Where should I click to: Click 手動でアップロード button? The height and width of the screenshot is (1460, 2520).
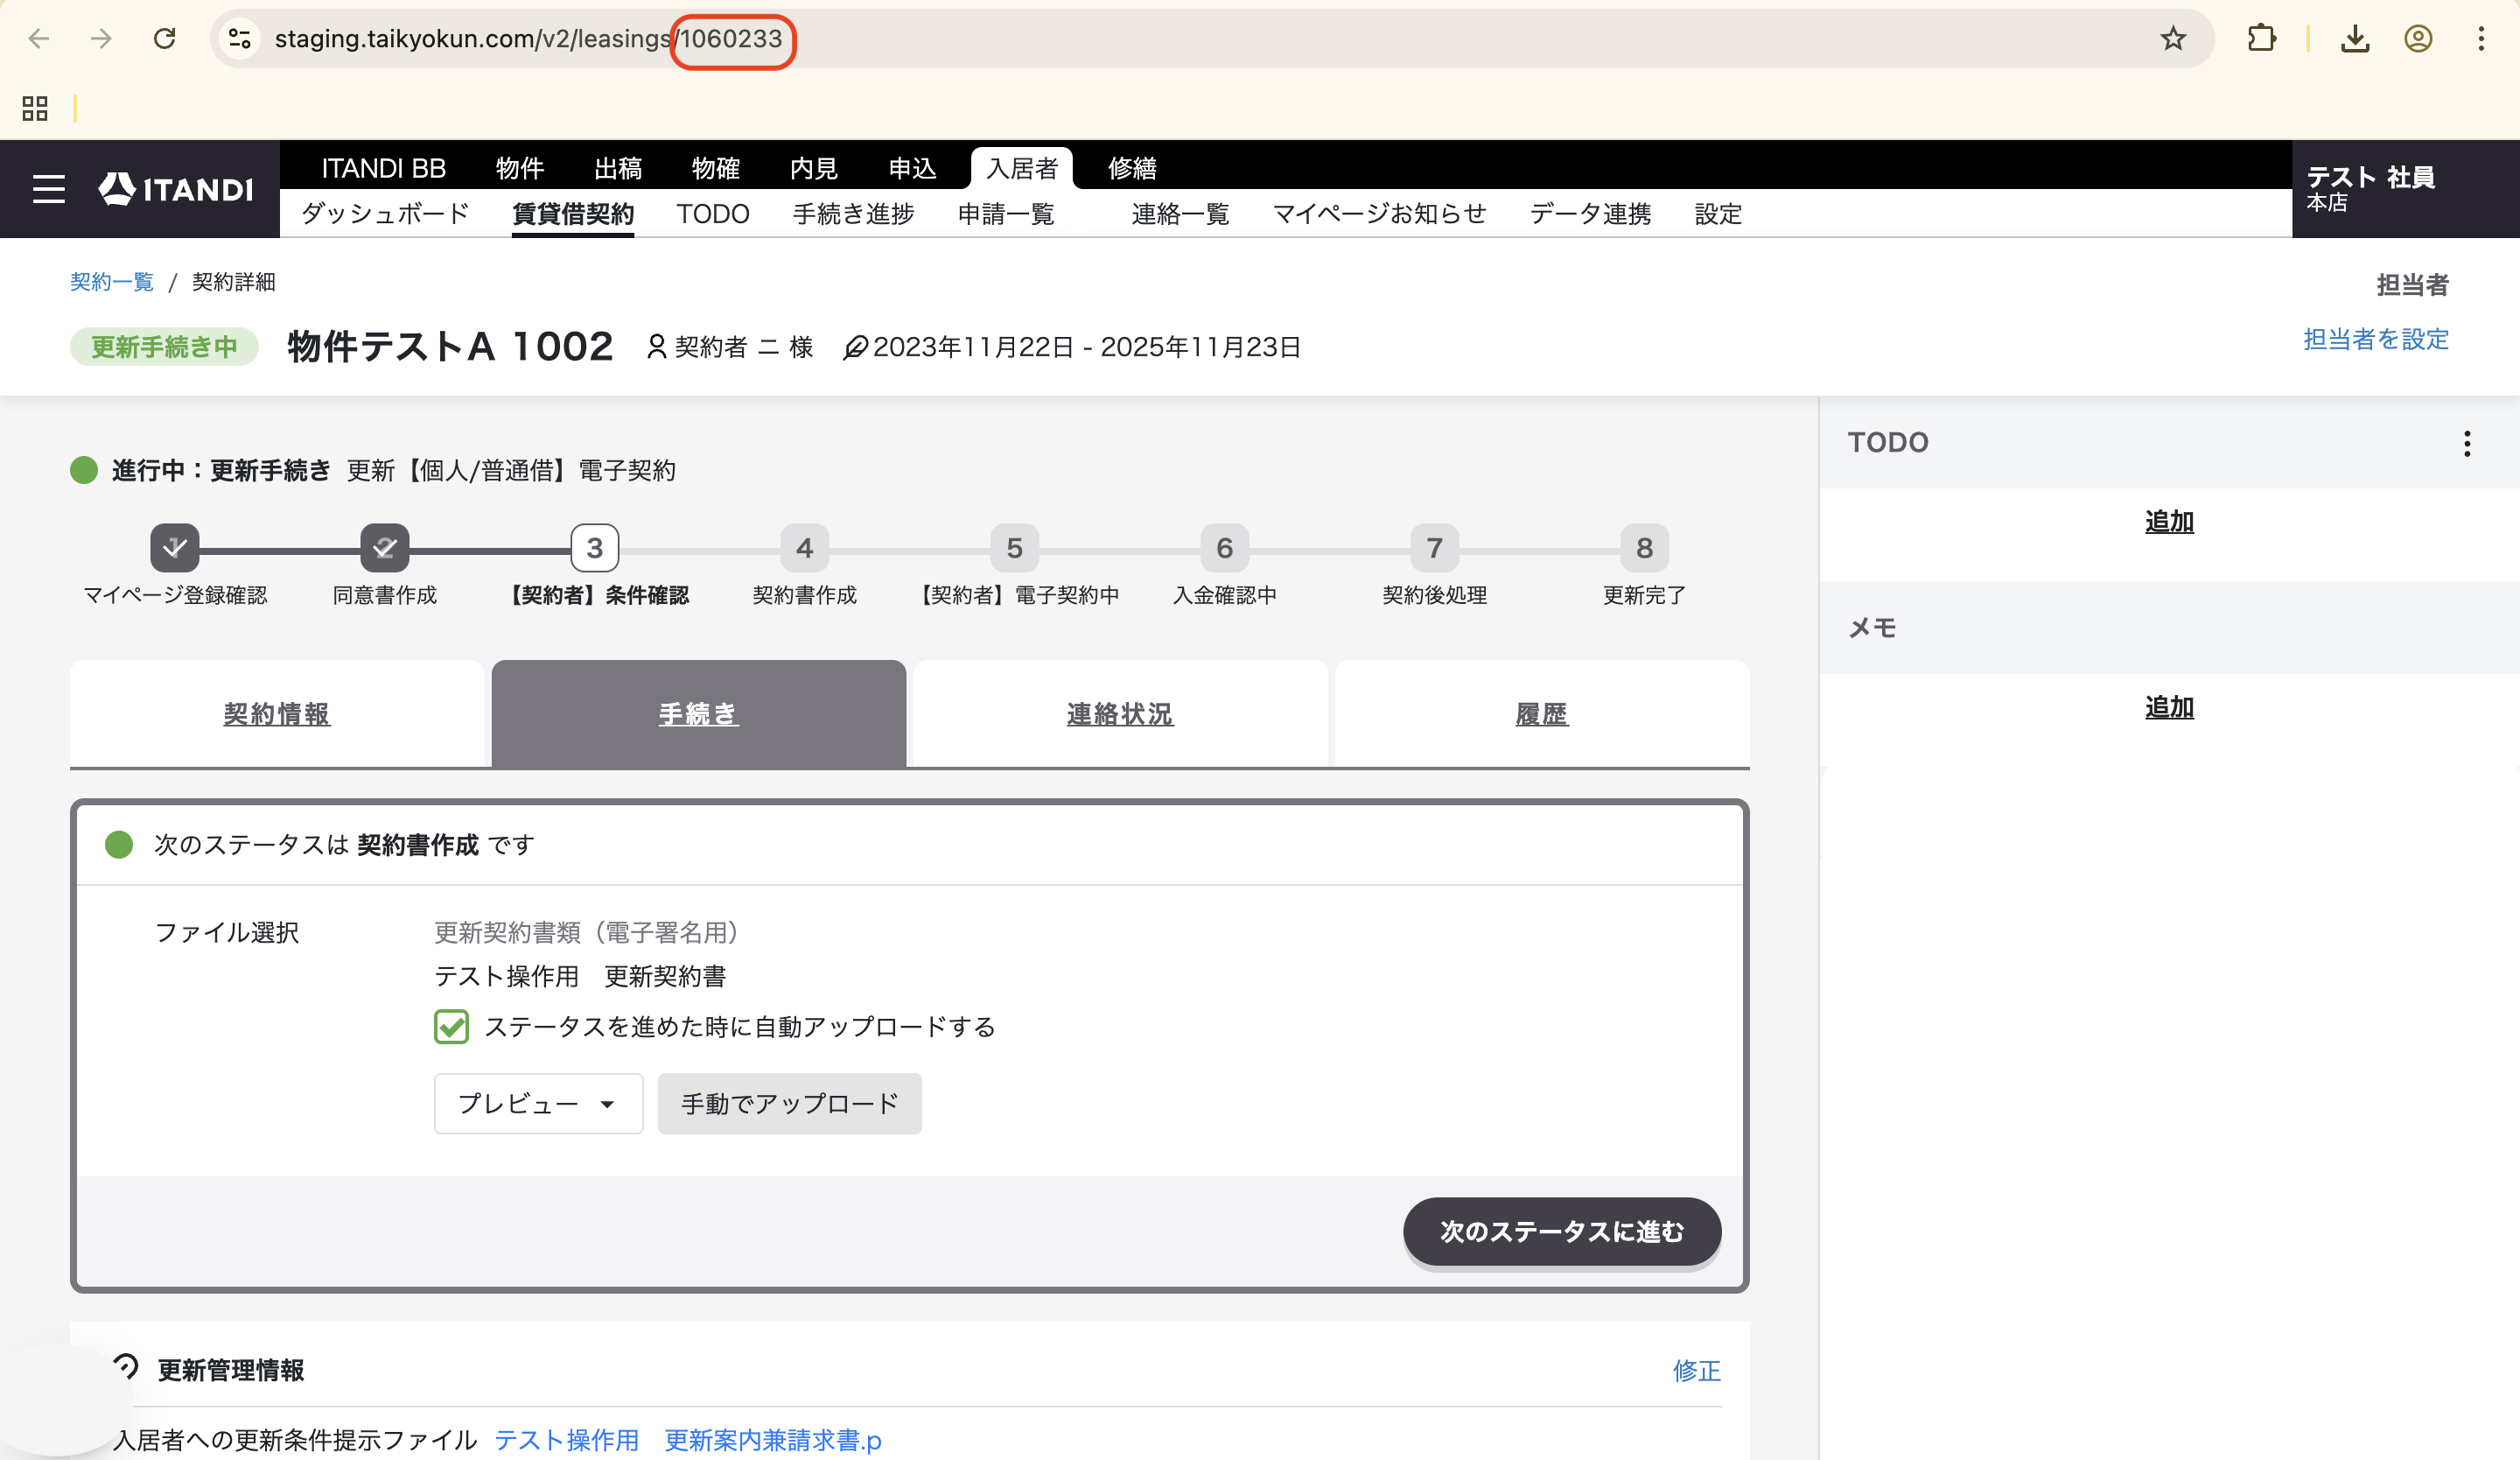(790, 1104)
